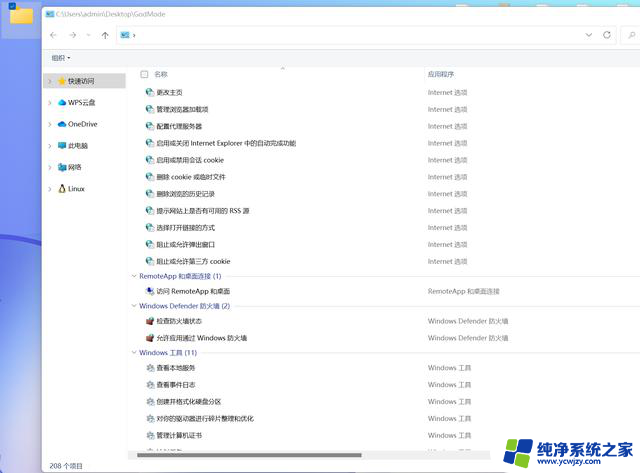Select the GodMode folder on the desktop
The height and width of the screenshot is (473, 640).
pyautogui.click(x=21, y=15)
